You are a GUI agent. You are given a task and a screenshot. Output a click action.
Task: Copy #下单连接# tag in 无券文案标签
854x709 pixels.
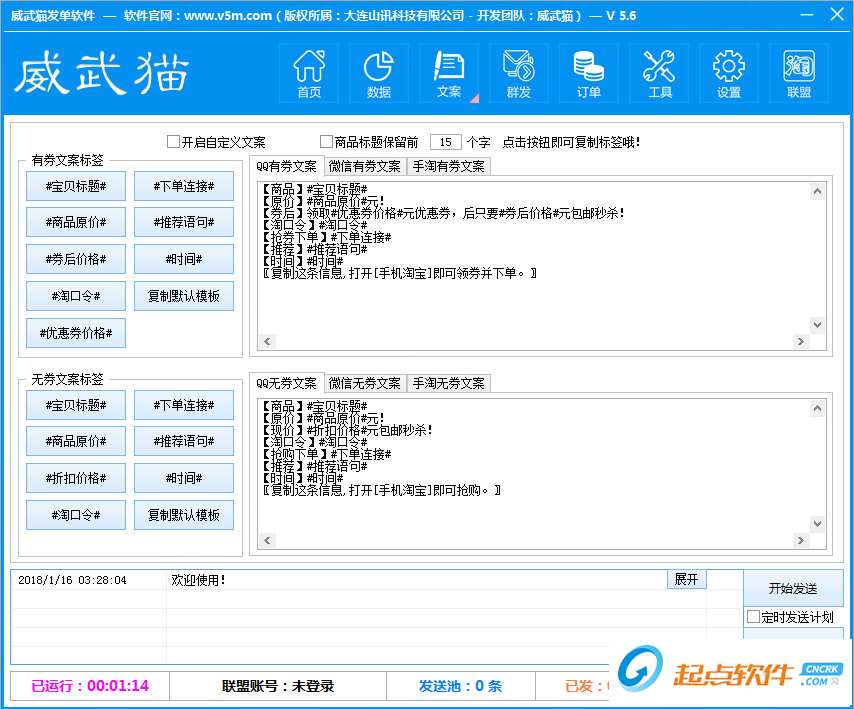184,405
